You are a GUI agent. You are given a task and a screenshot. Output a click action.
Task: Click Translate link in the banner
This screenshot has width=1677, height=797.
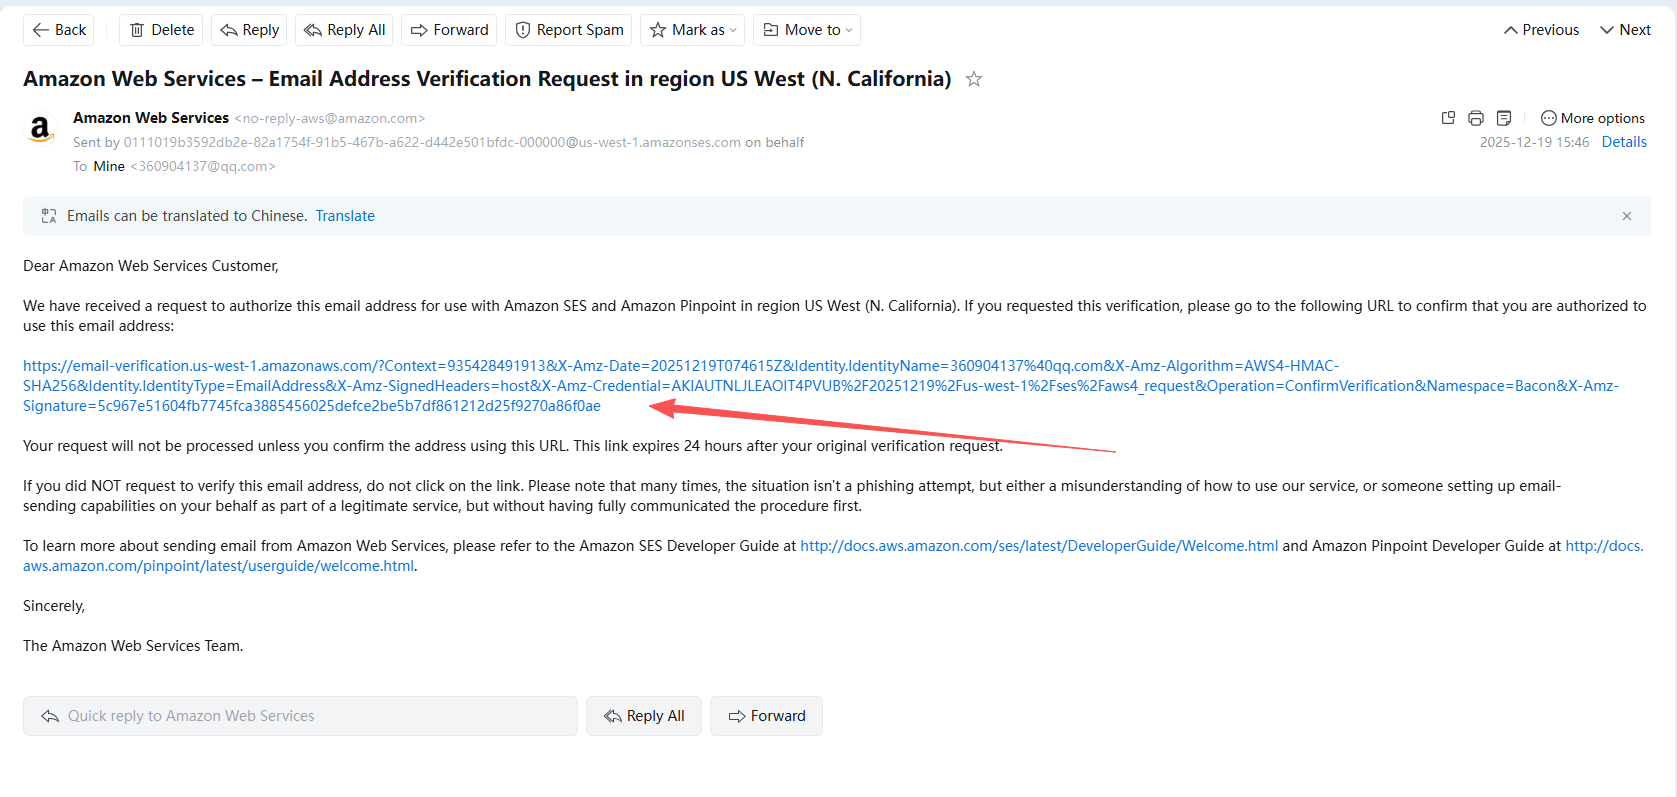pyautogui.click(x=345, y=216)
